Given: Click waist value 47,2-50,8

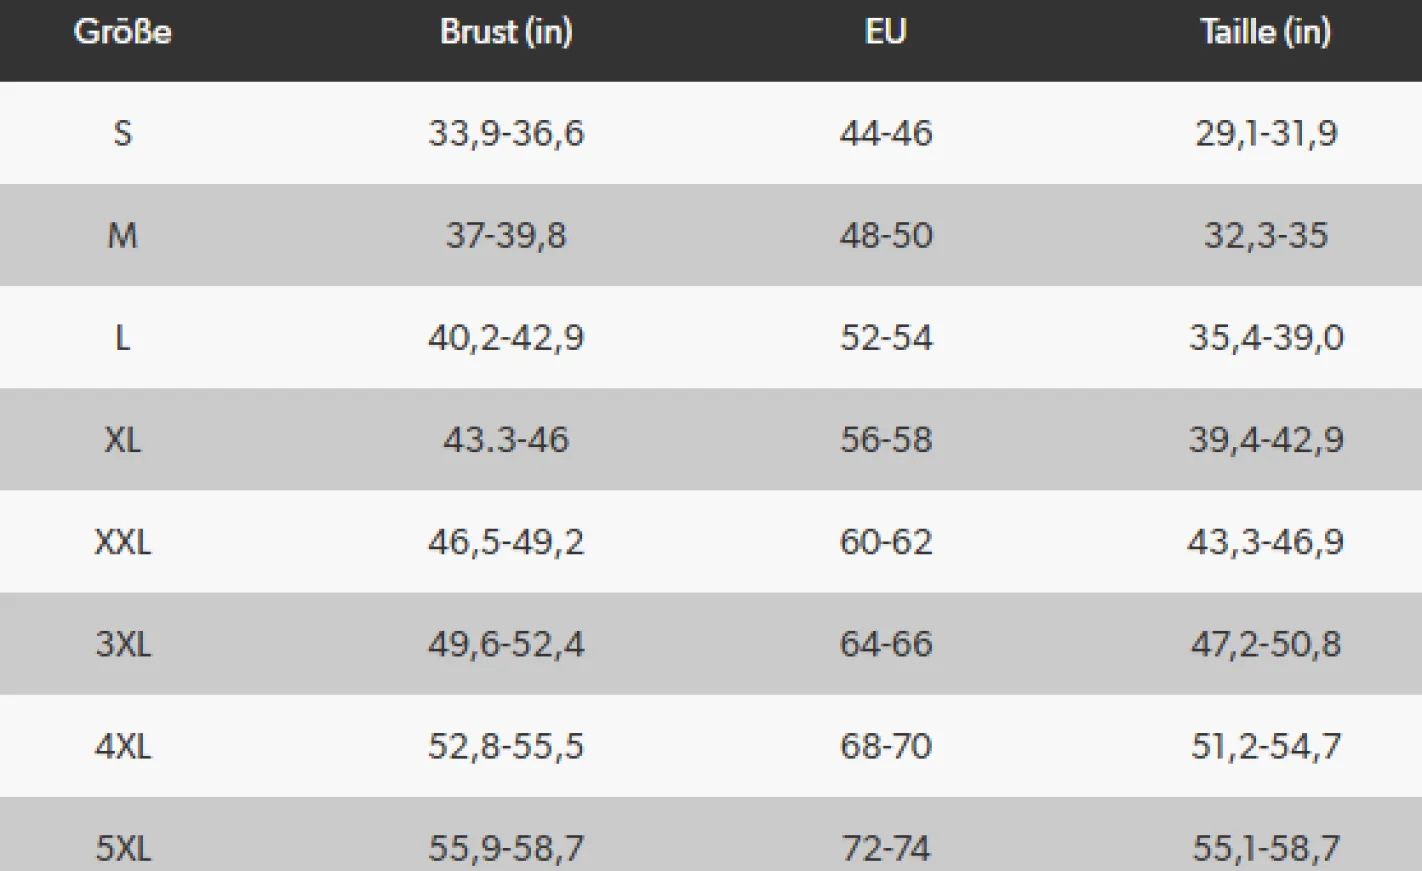Looking at the screenshot, I should click(1266, 644).
